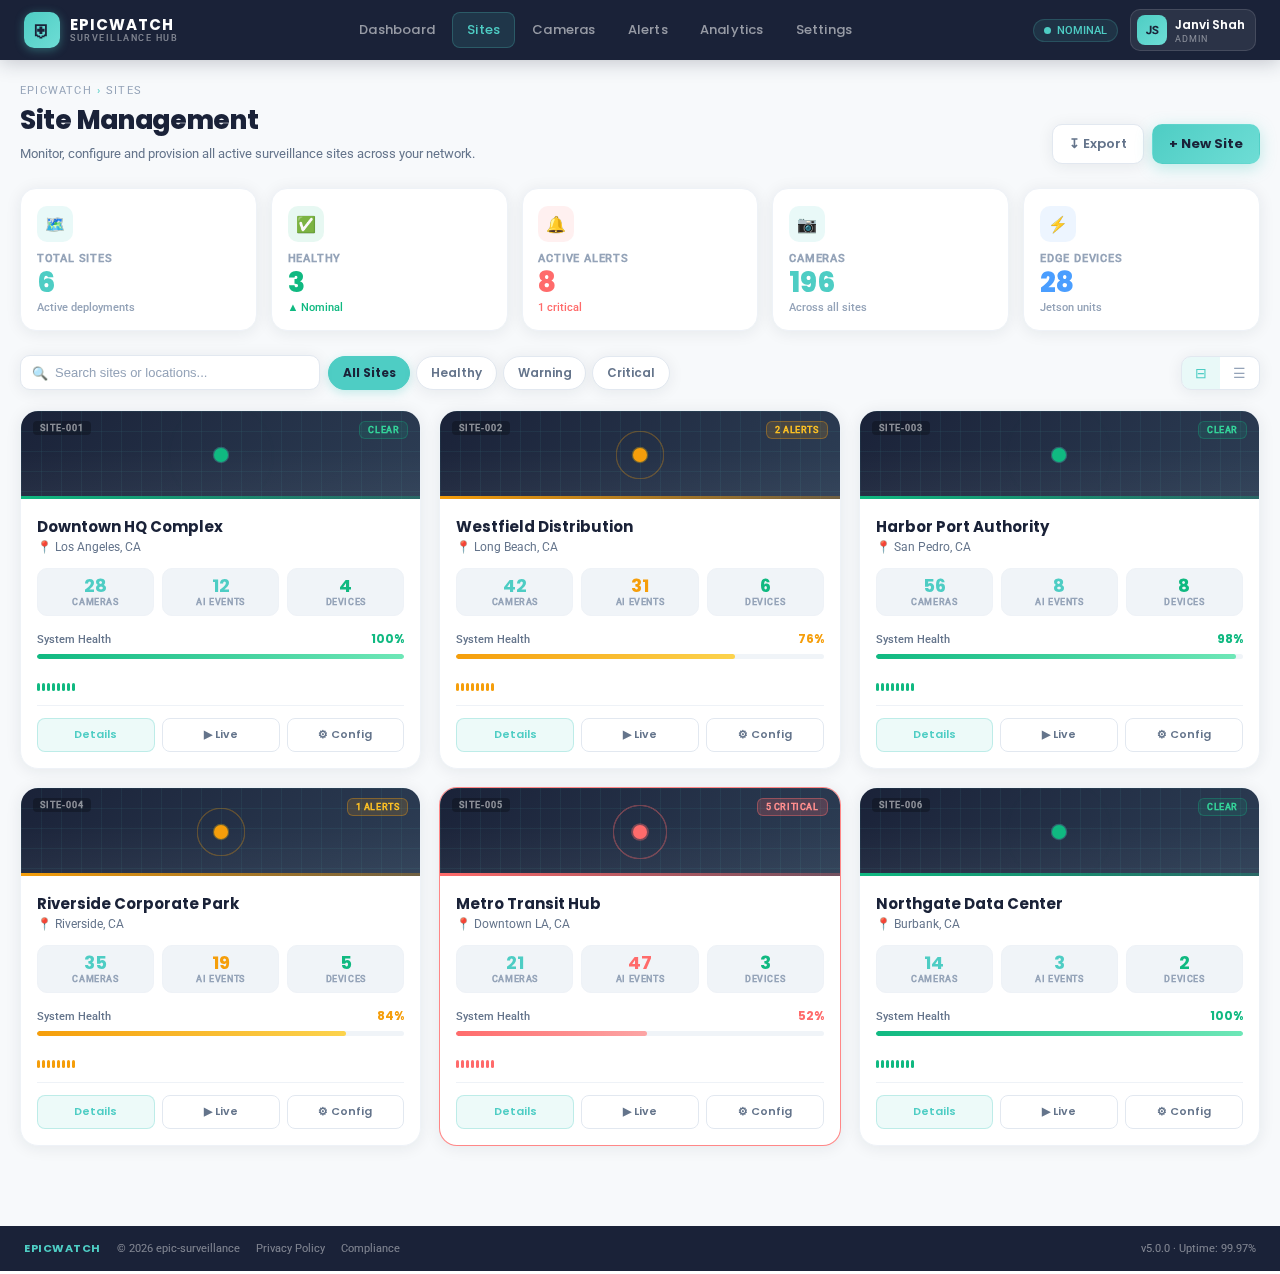Click the magnifier icon in the search field
The height and width of the screenshot is (1274, 1280).
point(38,372)
